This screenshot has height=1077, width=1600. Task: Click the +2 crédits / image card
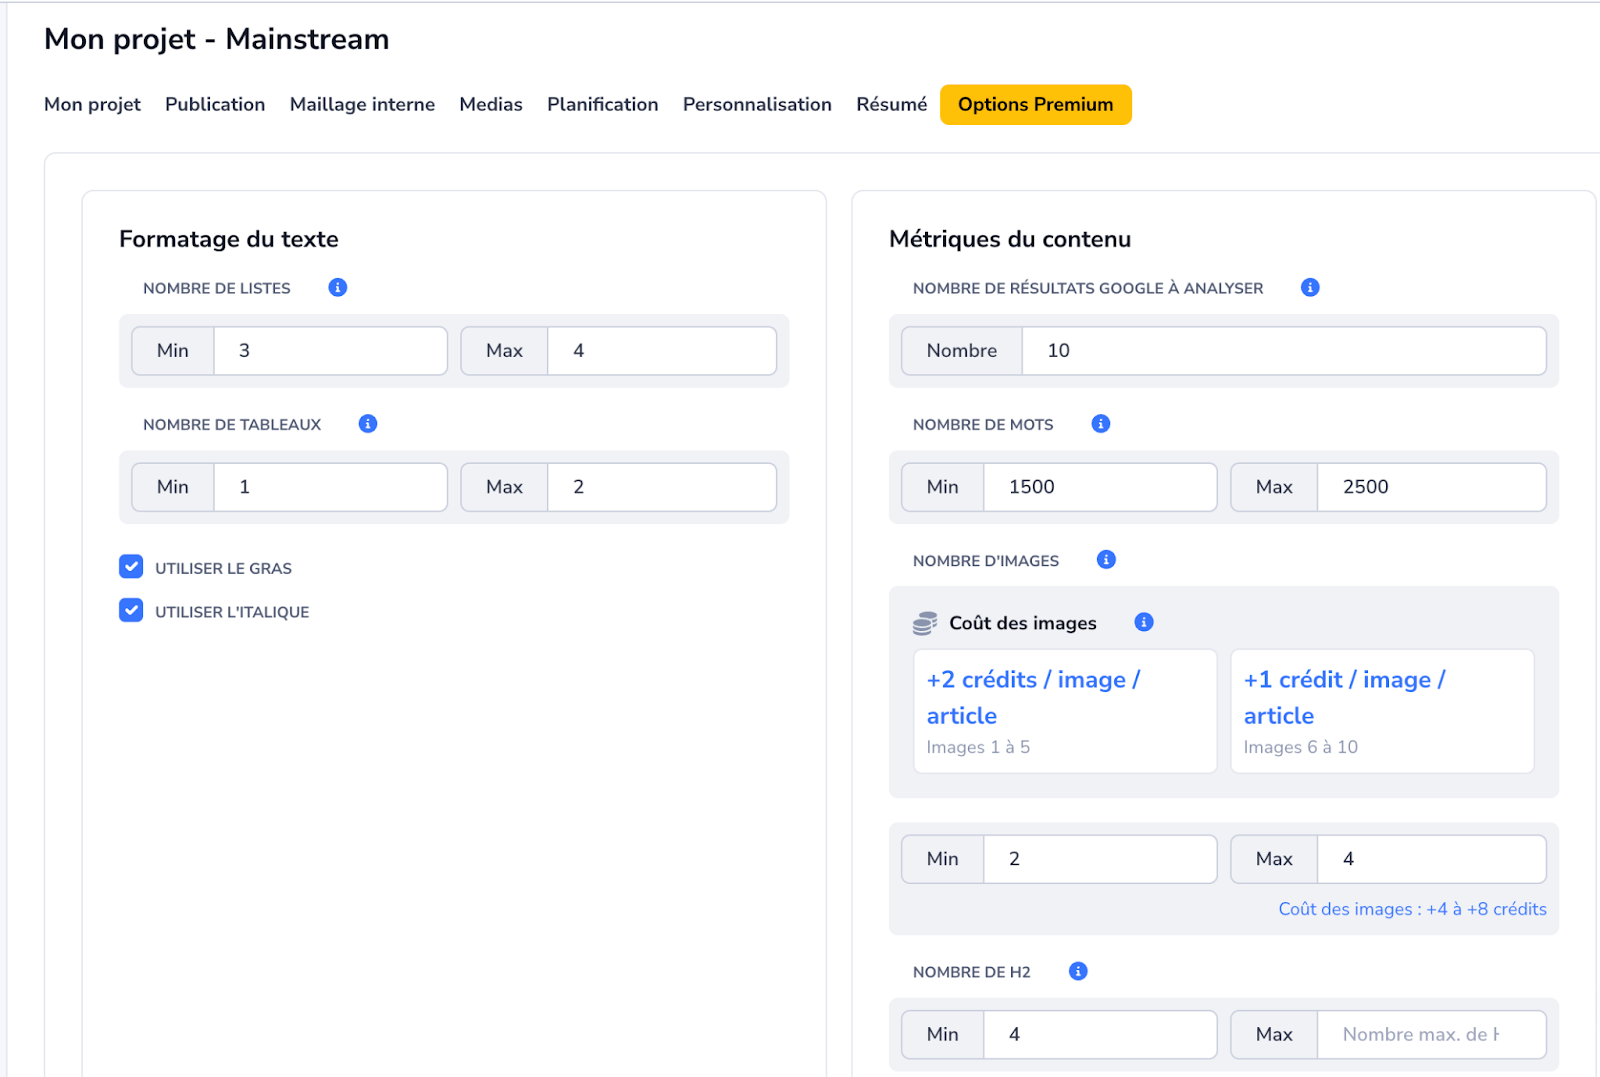[1065, 711]
